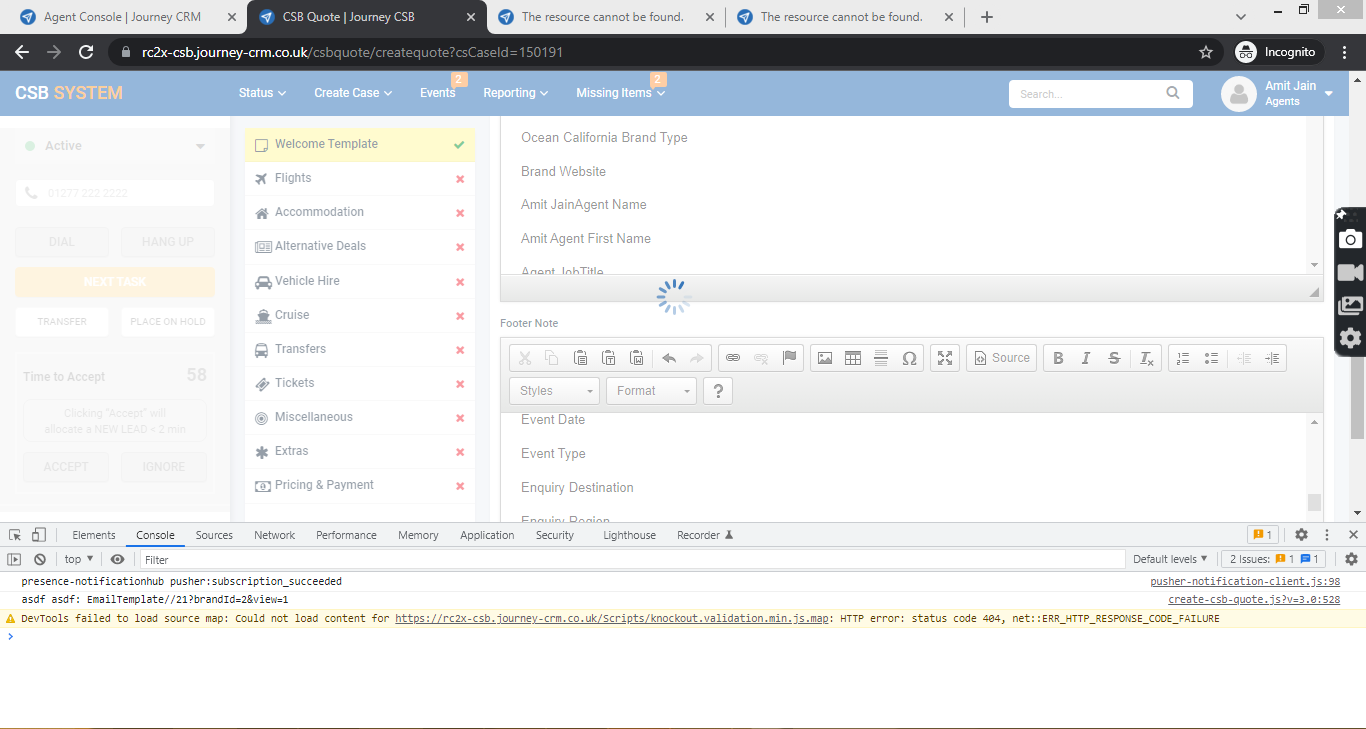Apply bold formatting in Footer Note

pos(1058,358)
